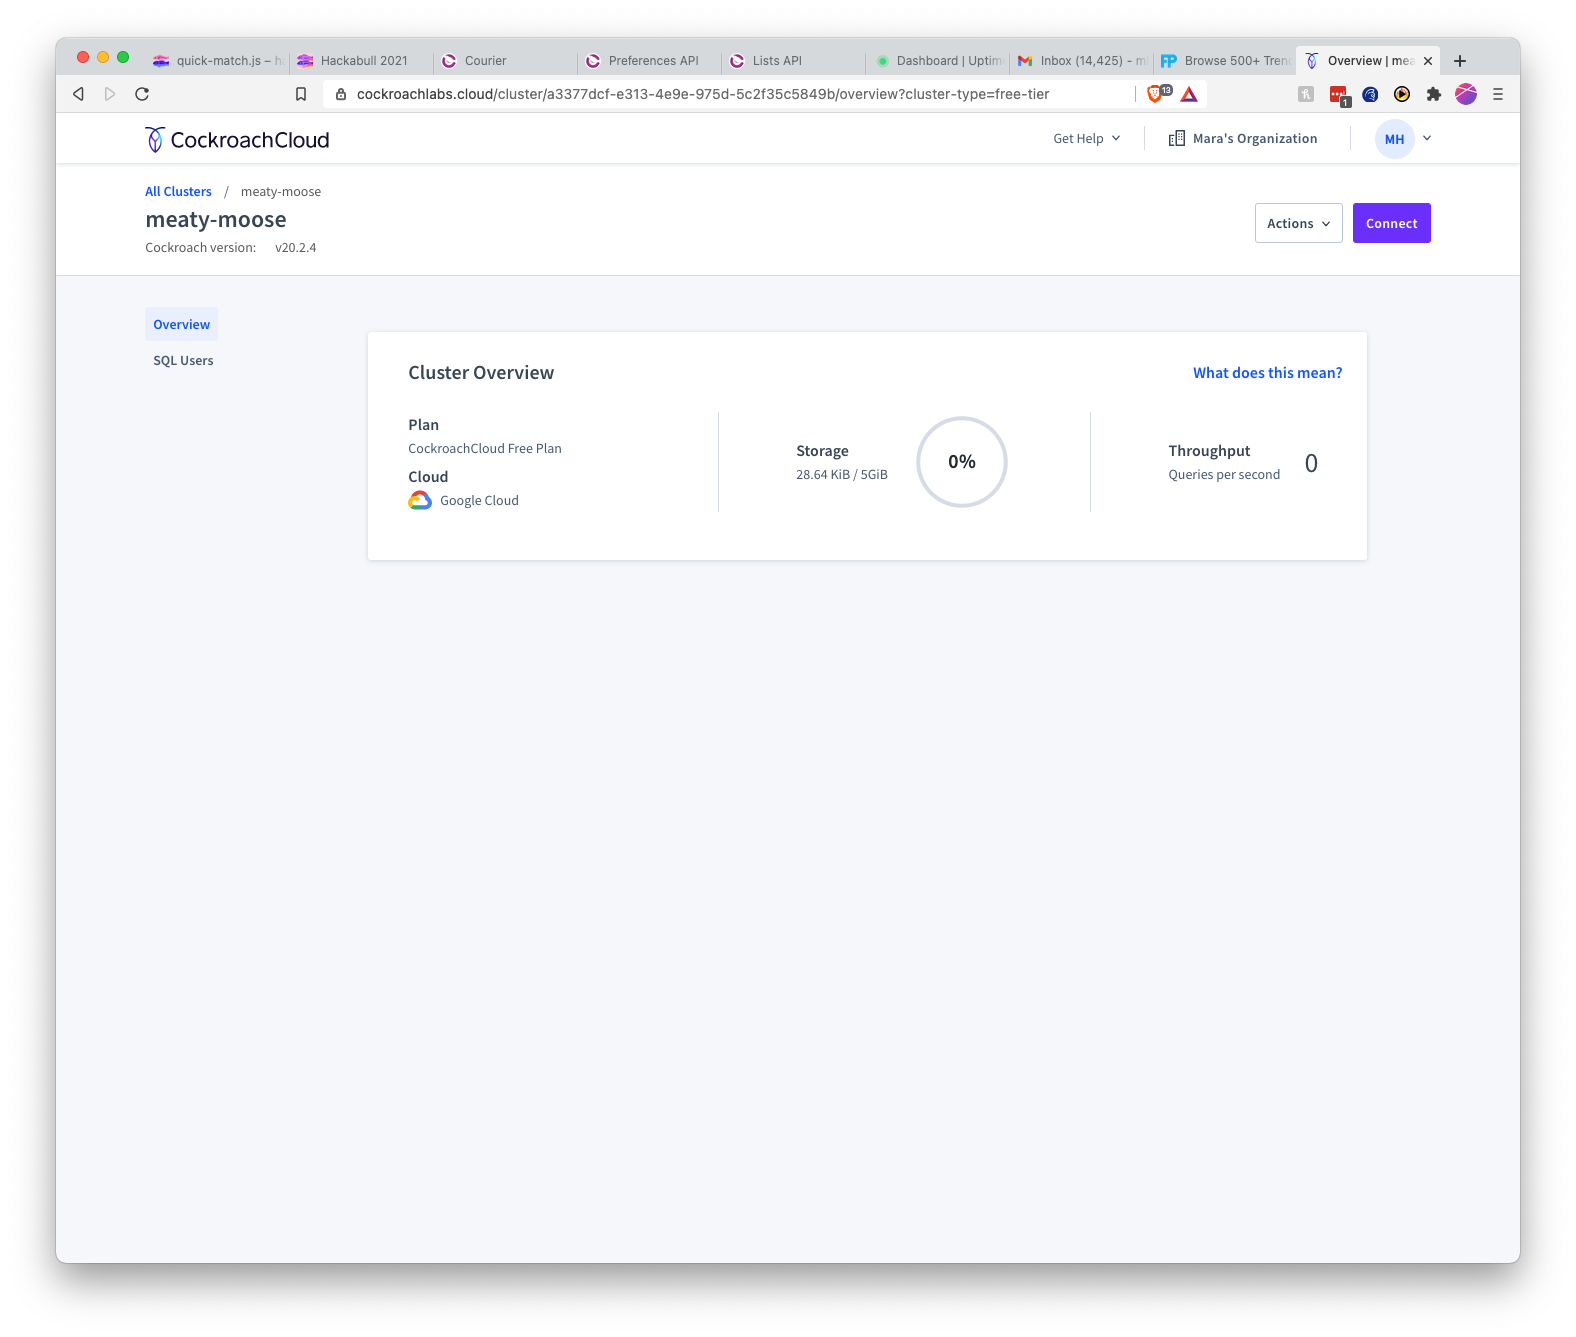Click the URL address bar
The height and width of the screenshot is (1337, 1576).
730,94
